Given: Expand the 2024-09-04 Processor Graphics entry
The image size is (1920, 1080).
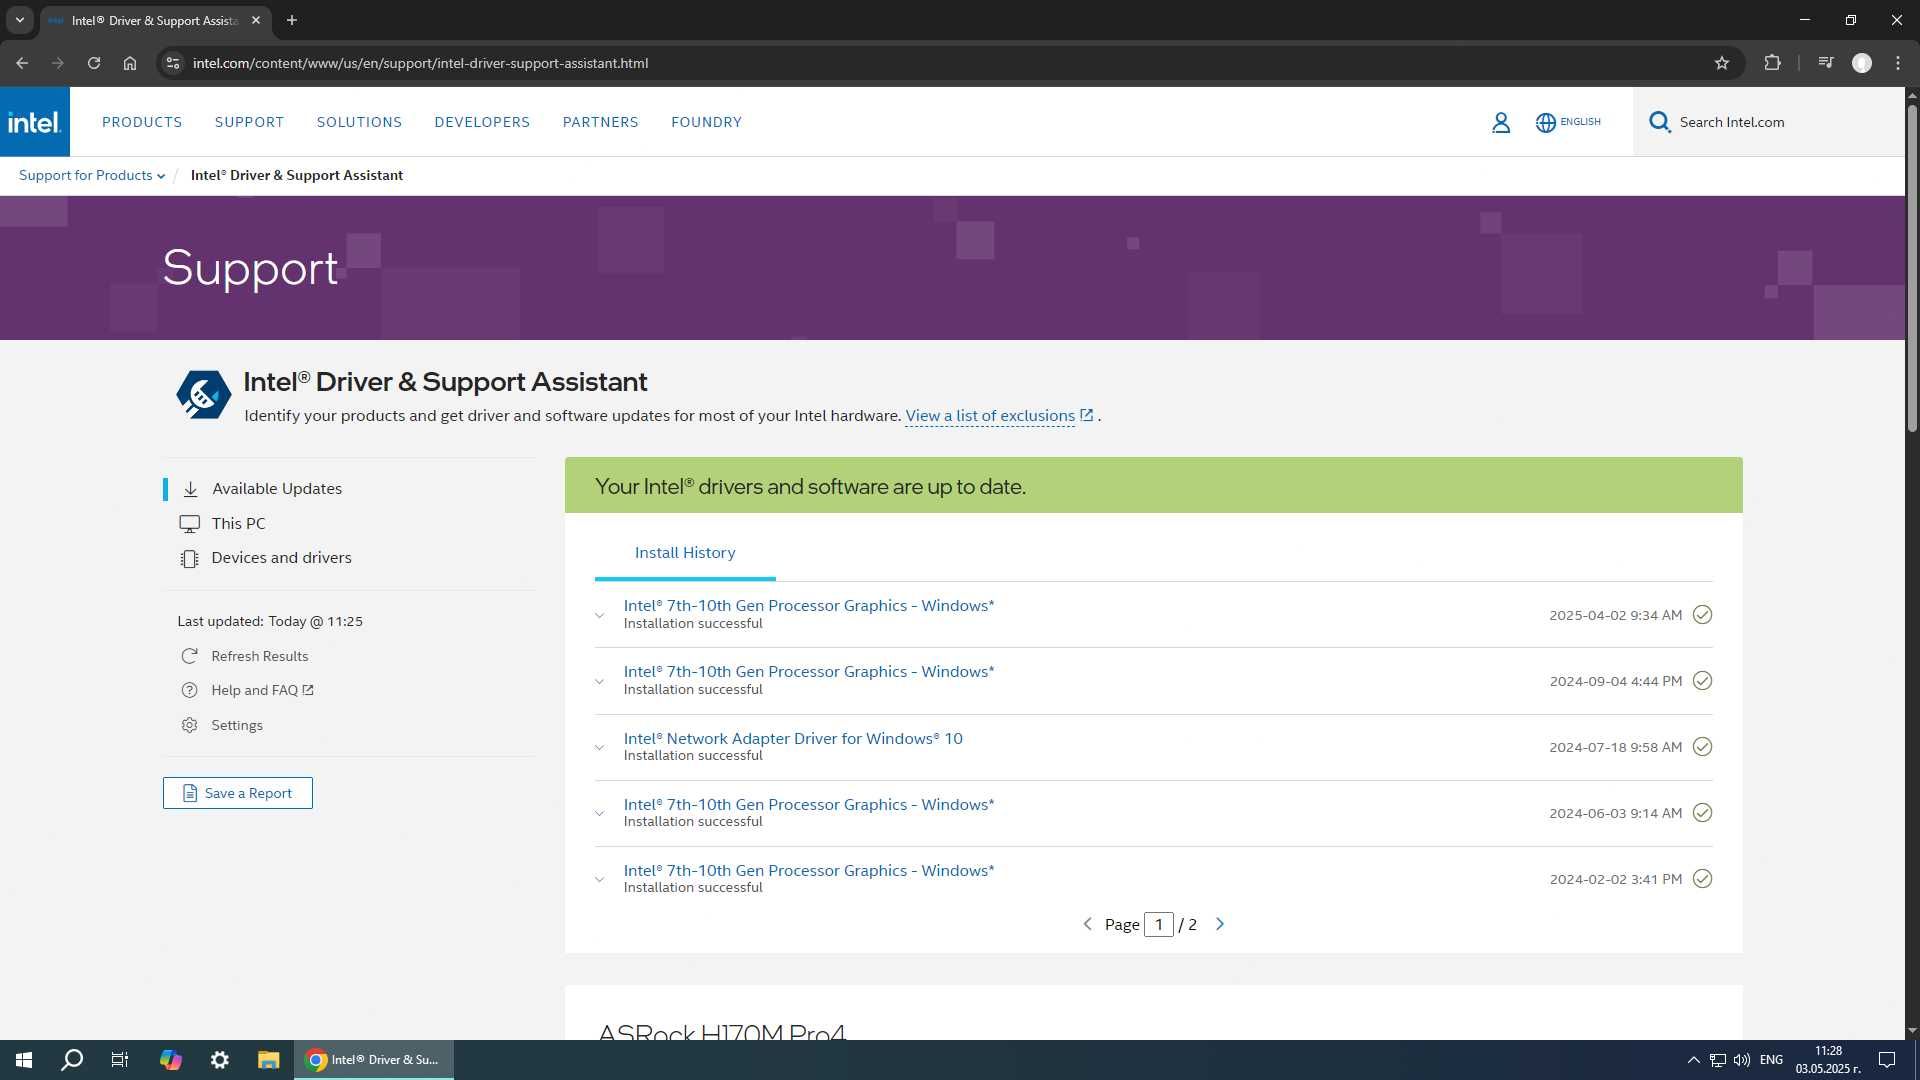Looking at the screenshot, I should (599, 681).
